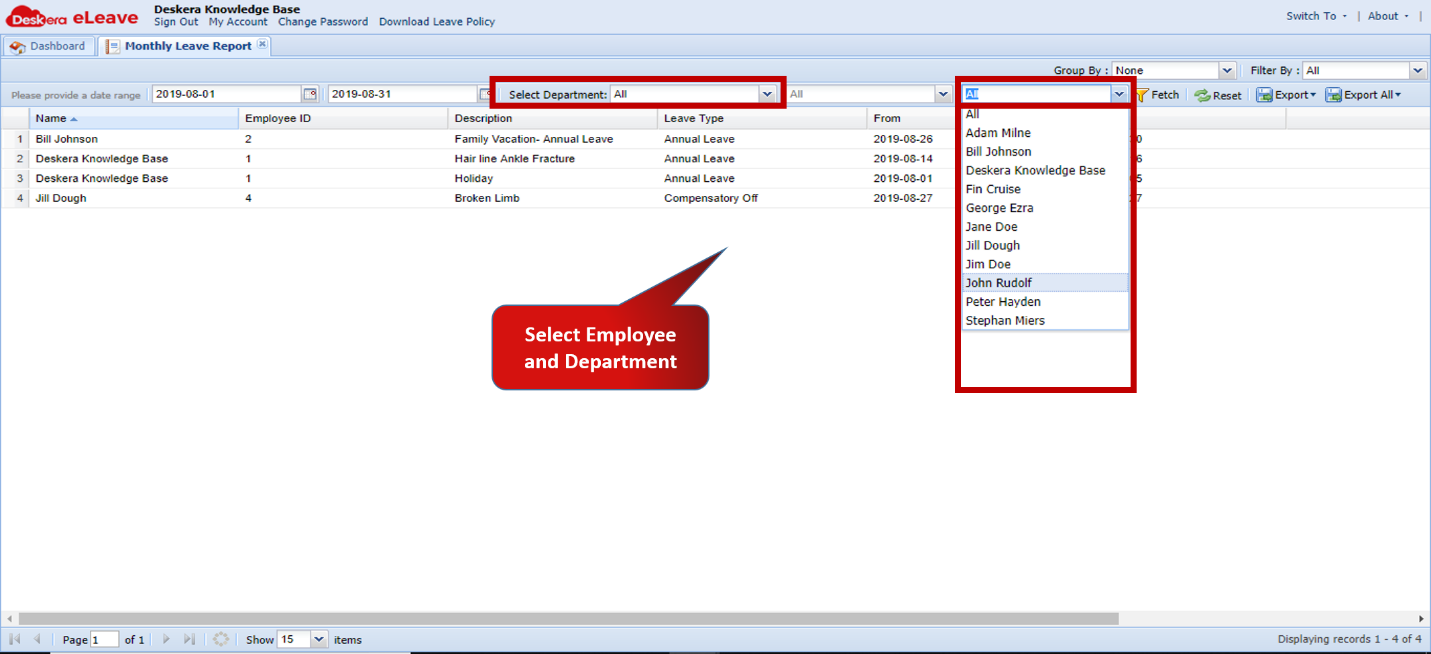Go to first page arrow
The height and width of the screenshot is (654, 1431).
tap(15, 639)
